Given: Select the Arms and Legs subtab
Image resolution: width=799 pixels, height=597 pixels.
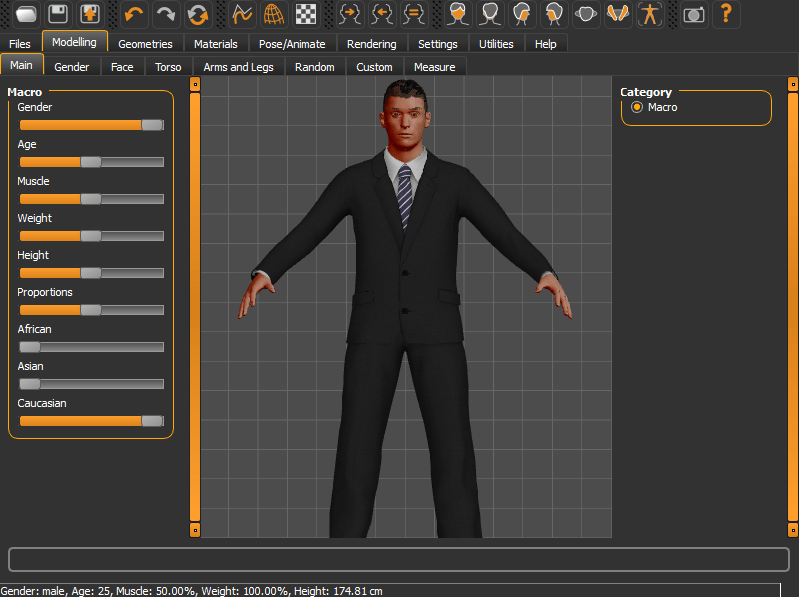Looking at the screenshot, I should [238, 67].
